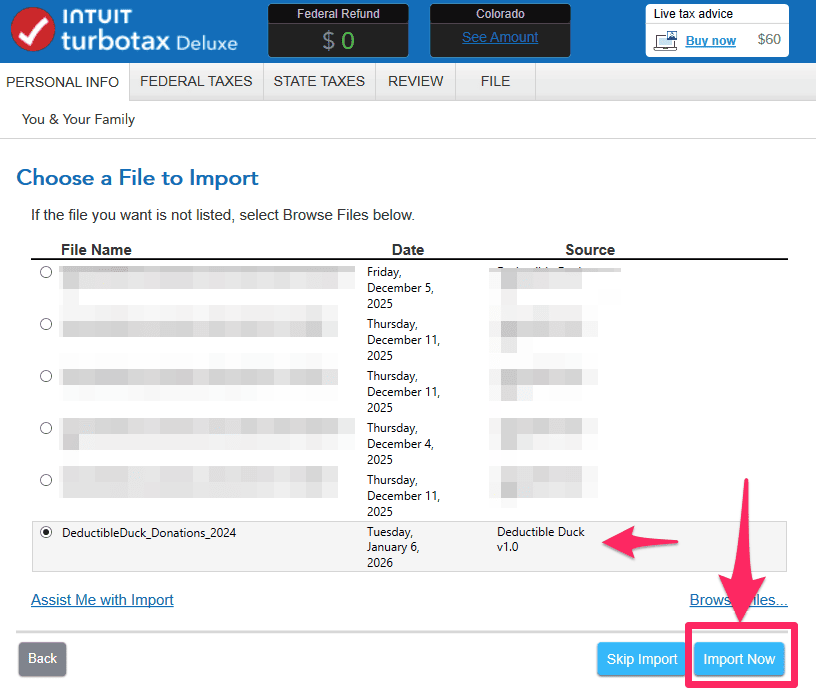
Task: Click the Buy now link
Action: pyautogui.click(x=710, y=41)
